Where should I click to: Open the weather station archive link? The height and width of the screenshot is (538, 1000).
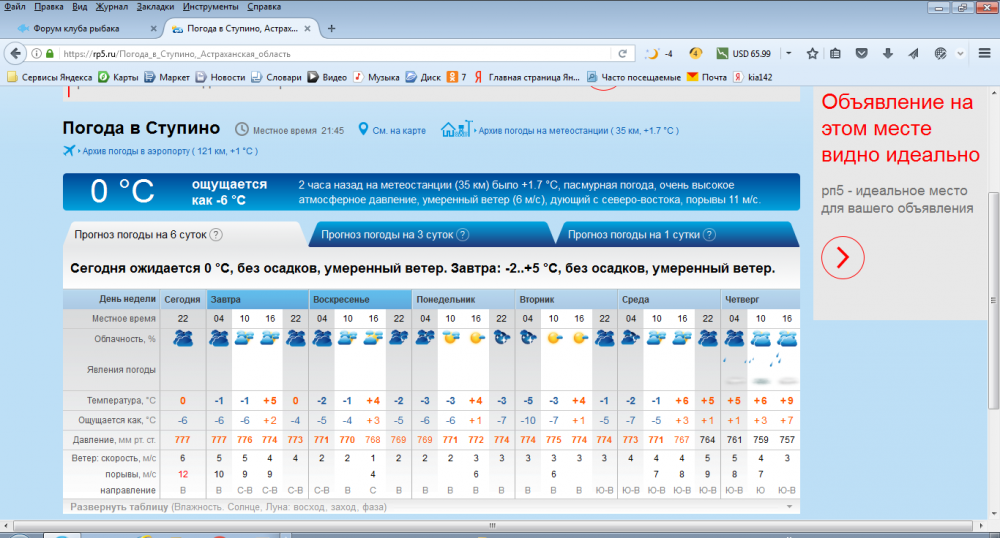tap(575, 130)
